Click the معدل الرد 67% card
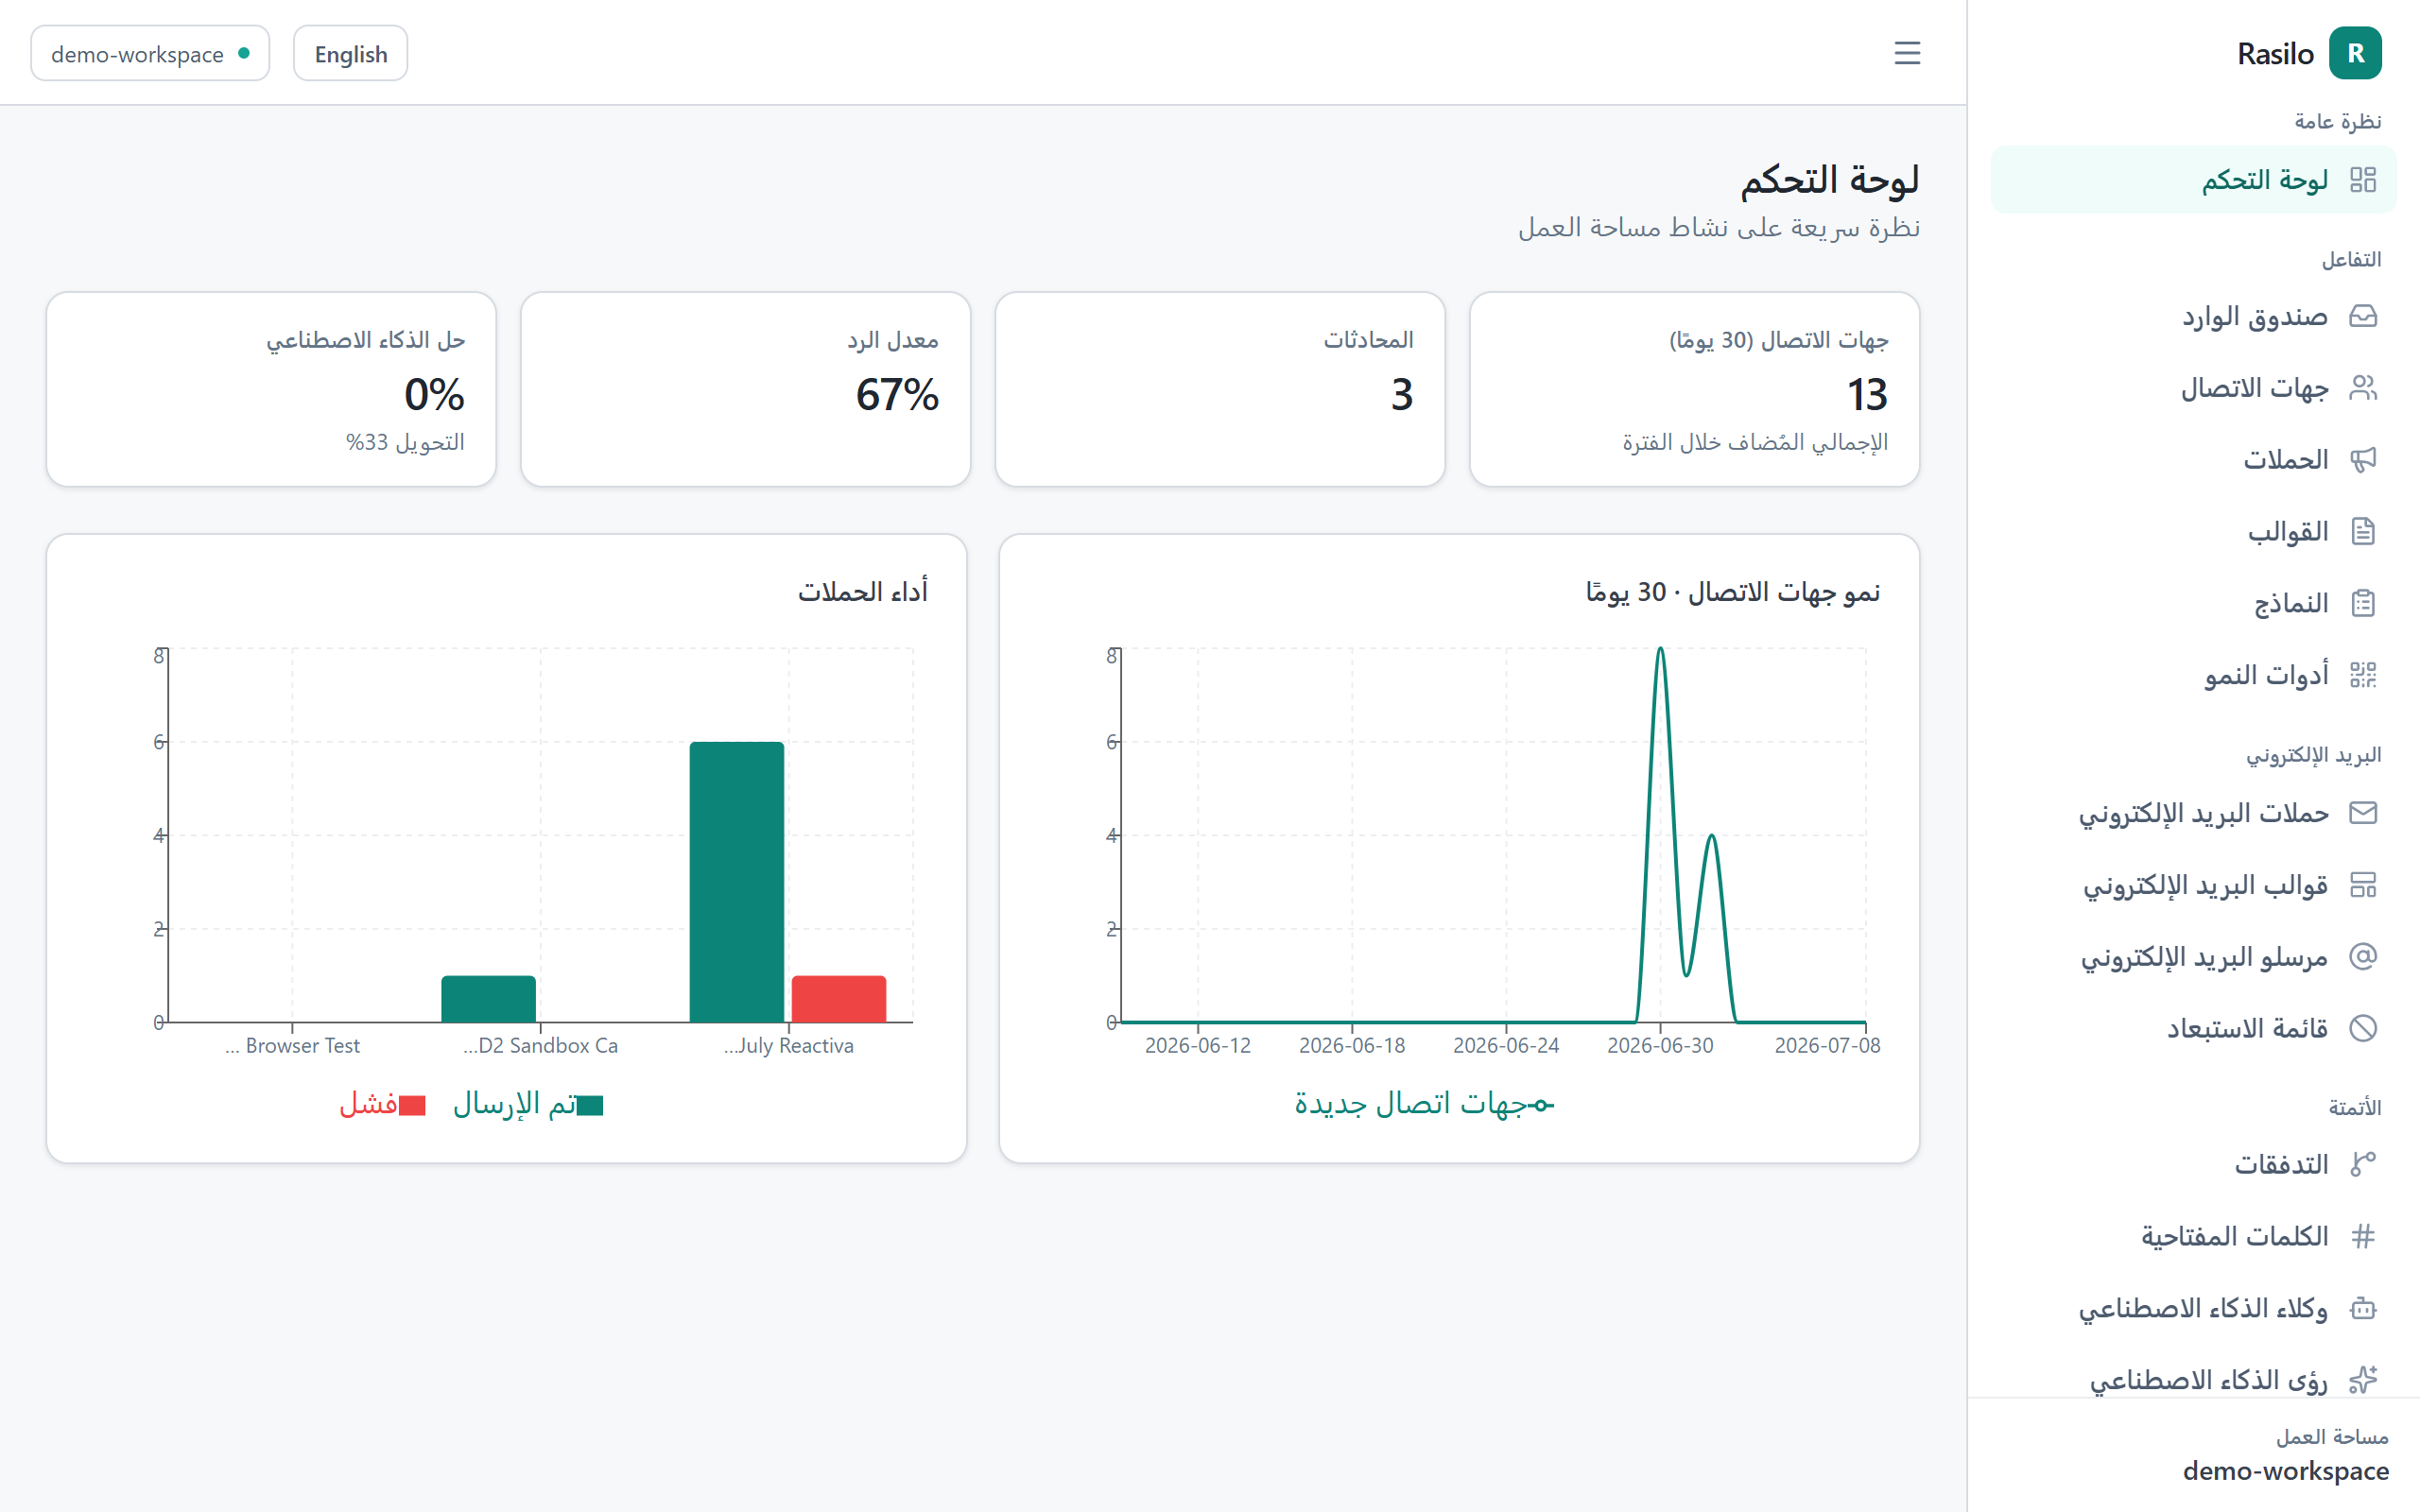This screenshot has height=1512, width=2420. [x=746, y=389]
